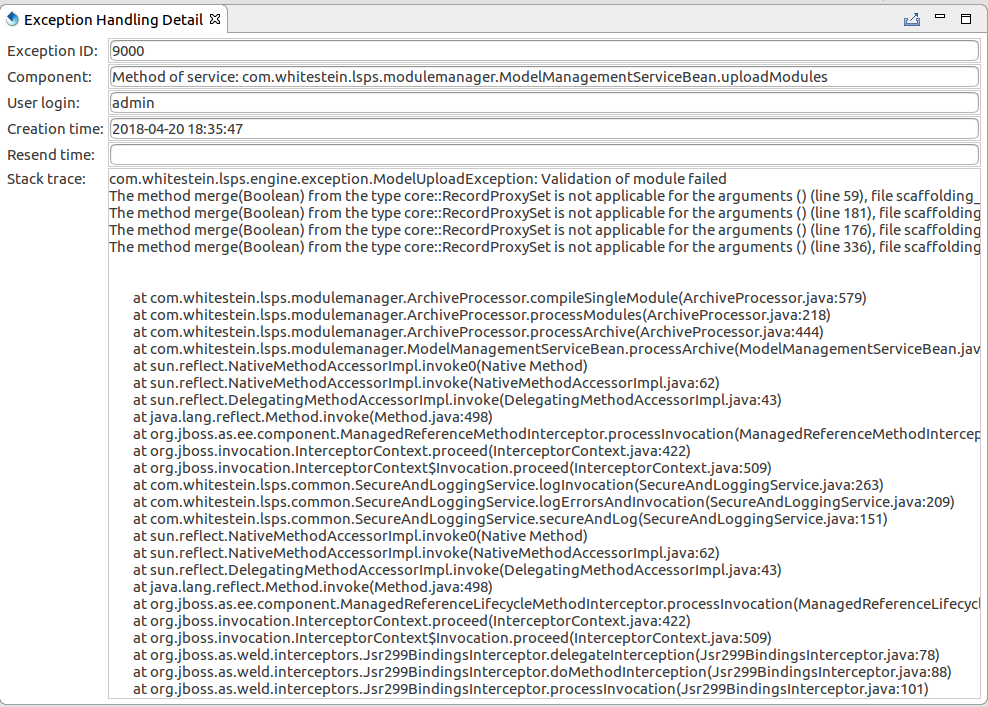The width and height of the screenshot is (988, 707).
Task: Click the merge(Boolean) error for line 176
Action: [x=544, y=230]
